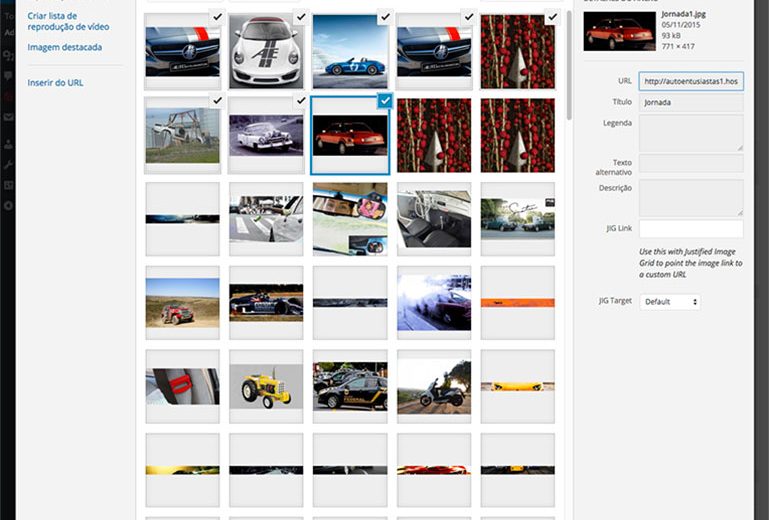Select the motor scooter at sunset thumbnail
Viewport: 769px width, 520px height.
click(x=434, y=385)
